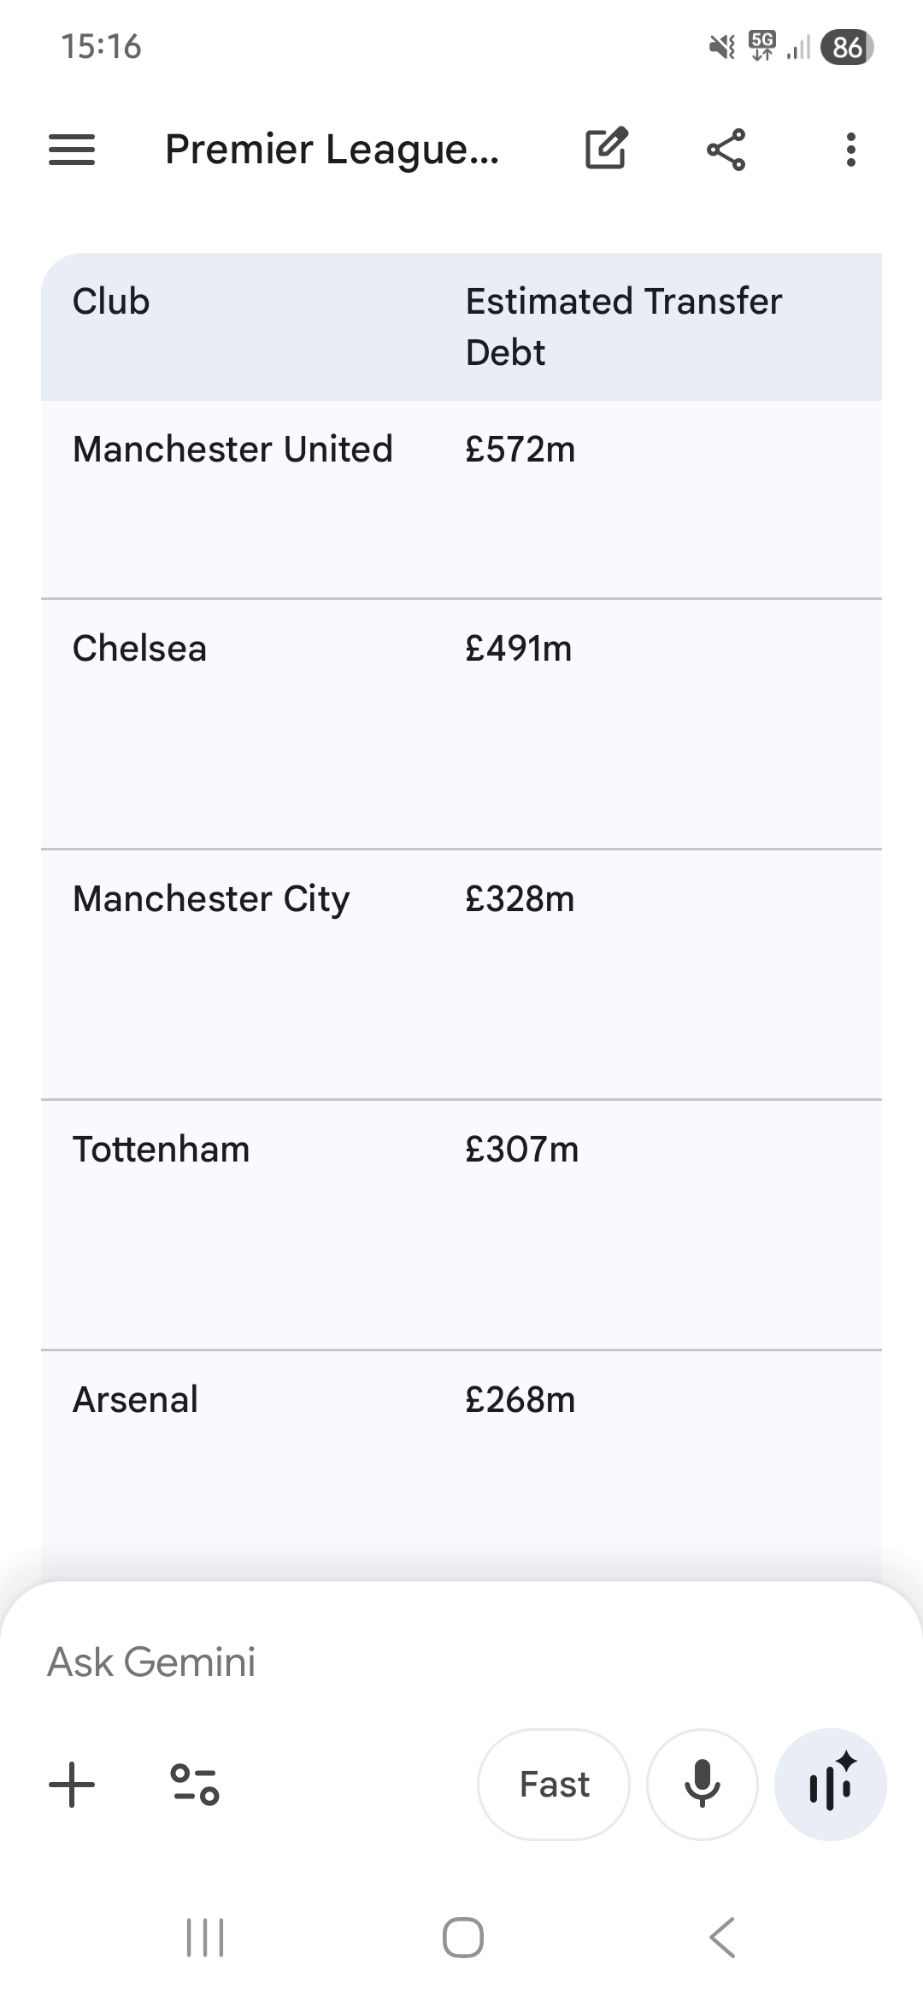Tap the Premier League chat title
This screenshot has width=923, height=2000.
(x=332, y=150)
